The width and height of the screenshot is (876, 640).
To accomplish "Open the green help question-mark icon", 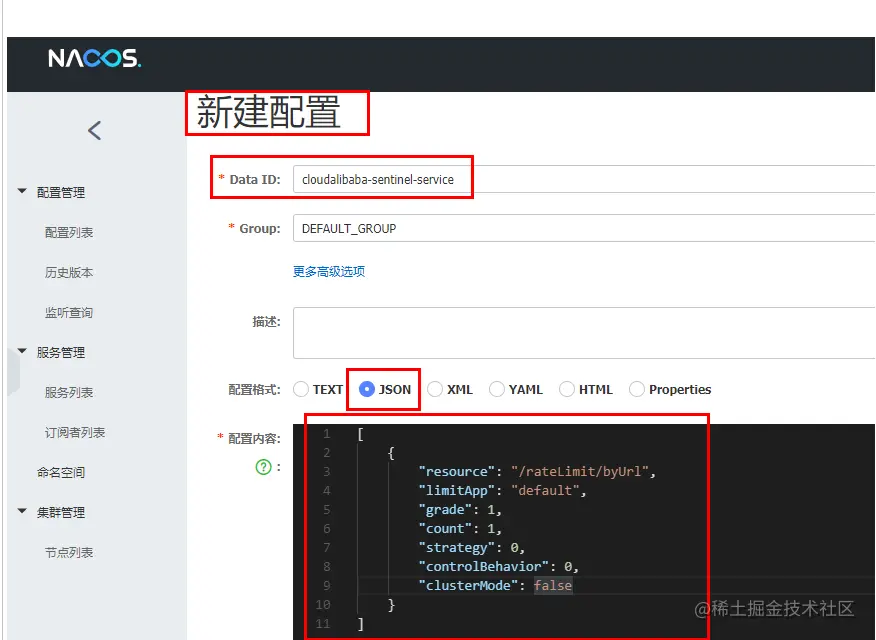I will tap(263, 467).
